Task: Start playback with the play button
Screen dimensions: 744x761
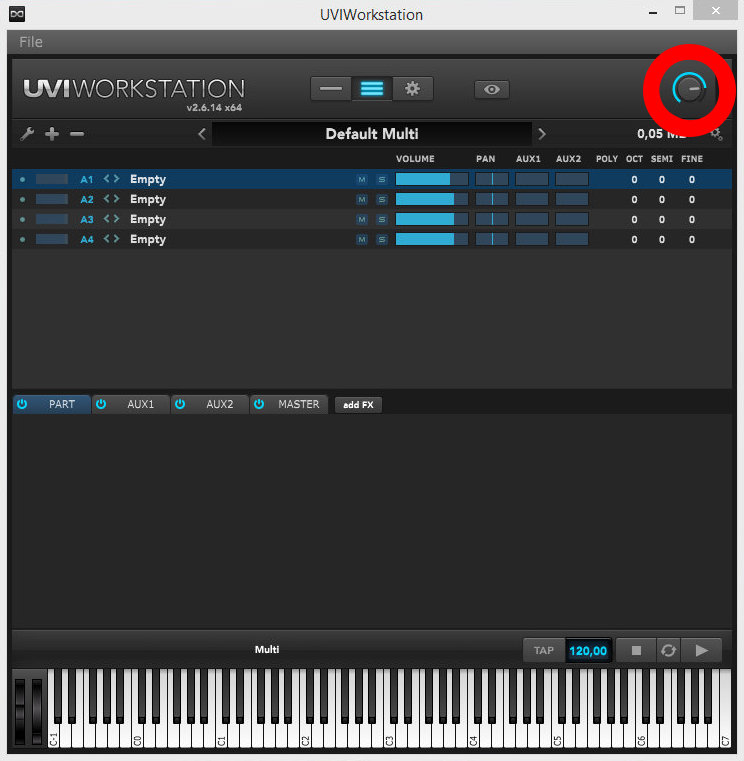Action: (702, 650)
